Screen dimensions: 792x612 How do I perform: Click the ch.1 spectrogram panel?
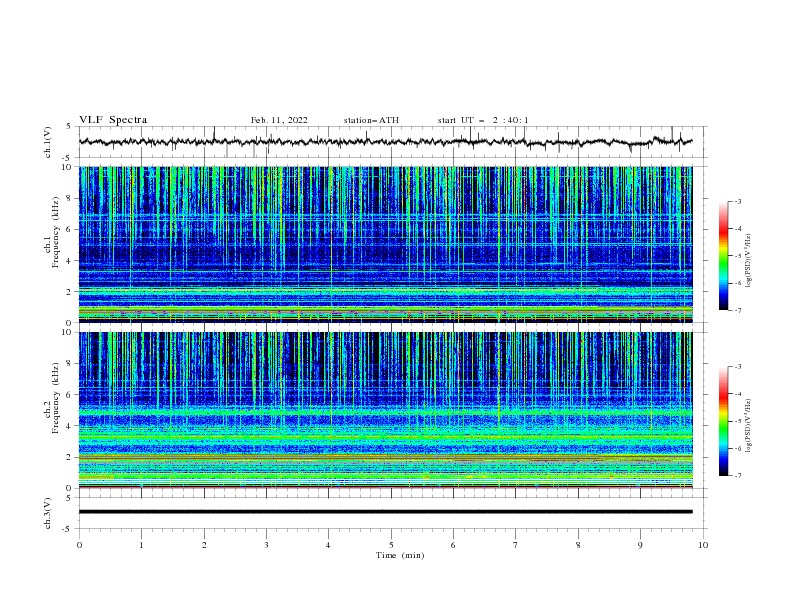click(x=386, y=244)
